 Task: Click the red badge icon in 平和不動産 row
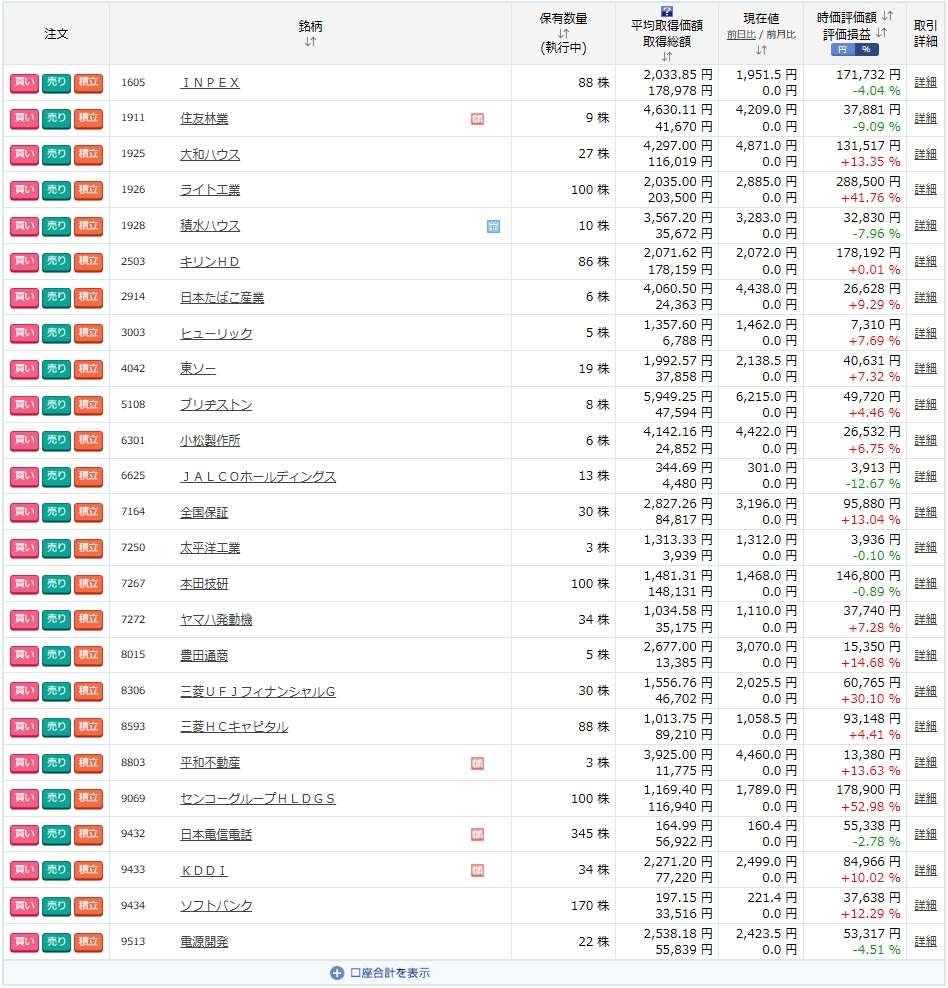477,763
